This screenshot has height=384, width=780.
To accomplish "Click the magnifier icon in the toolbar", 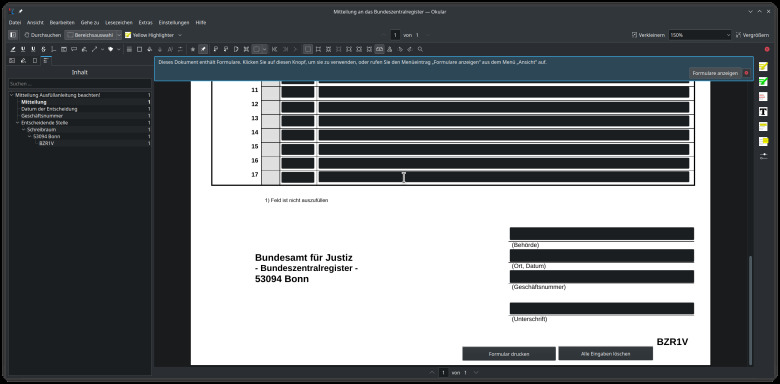I will 420,49.
